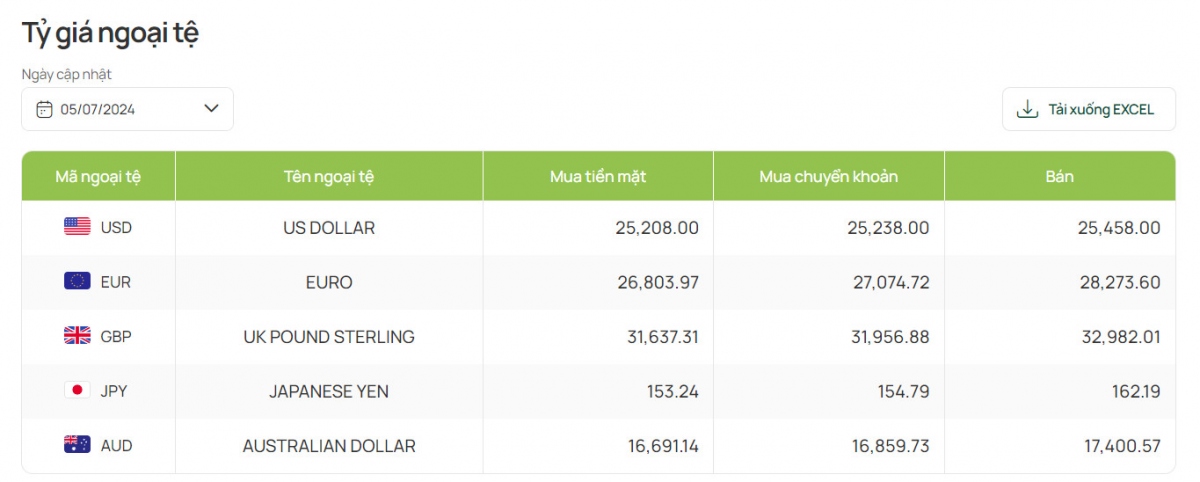Open the 05/07/2024 date selector

click(127, 109)
